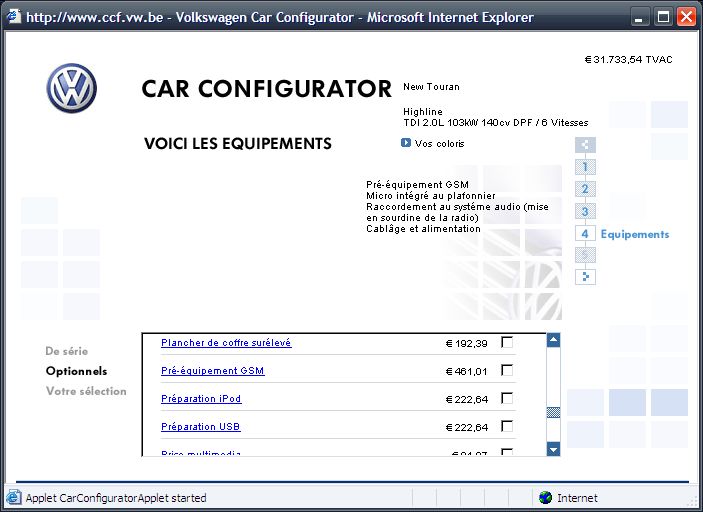Tick the Pré-équipement GSM checkbox

coord(507,370)
